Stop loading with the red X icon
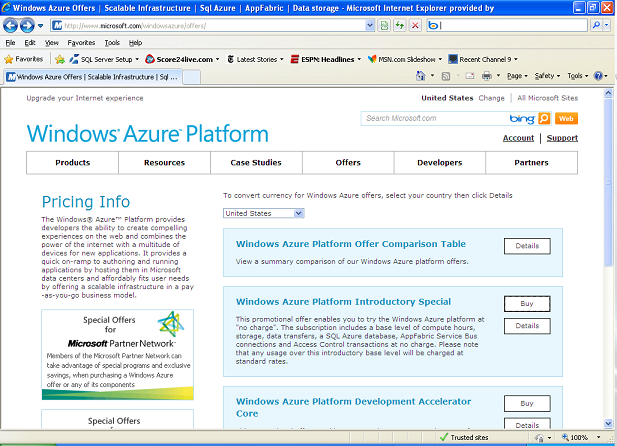Viewport: 617px width, 446px height. (415, 26)
